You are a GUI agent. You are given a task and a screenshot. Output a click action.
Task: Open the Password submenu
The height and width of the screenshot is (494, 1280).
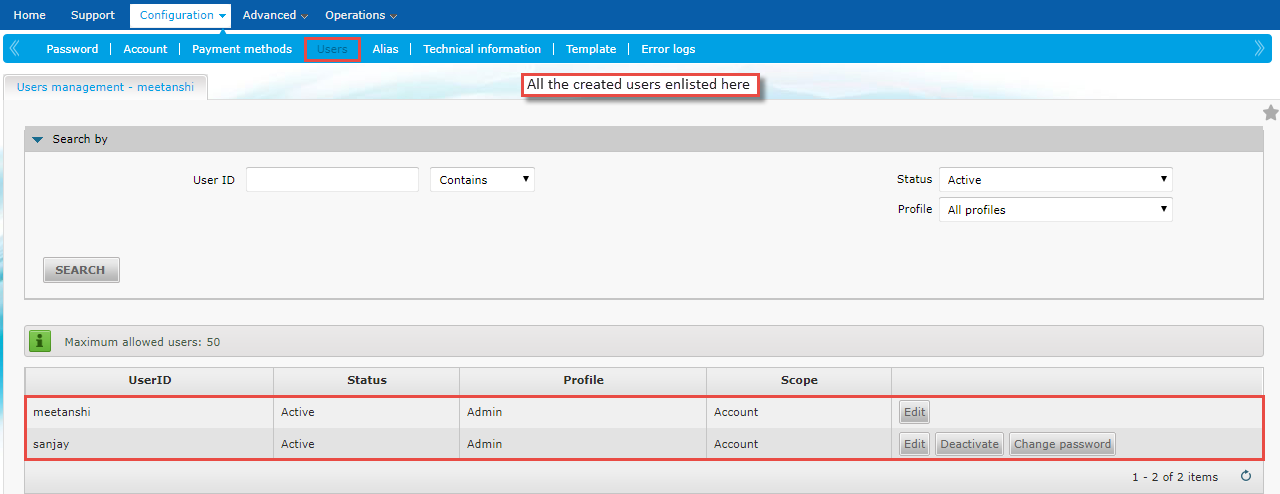pos(72,49)
